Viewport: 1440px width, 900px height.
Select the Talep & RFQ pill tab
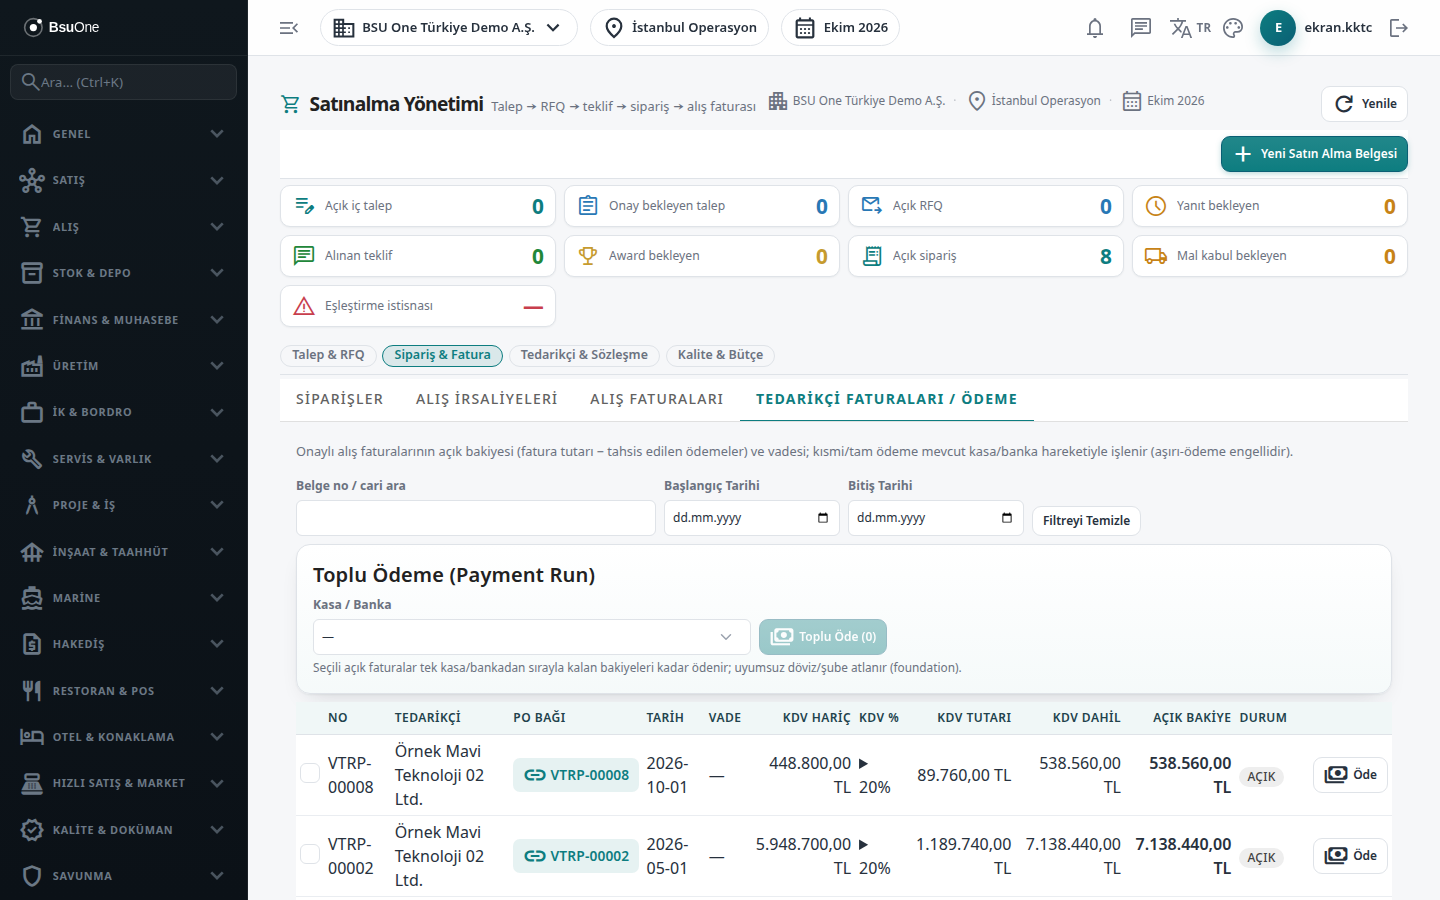click(328, 355)
